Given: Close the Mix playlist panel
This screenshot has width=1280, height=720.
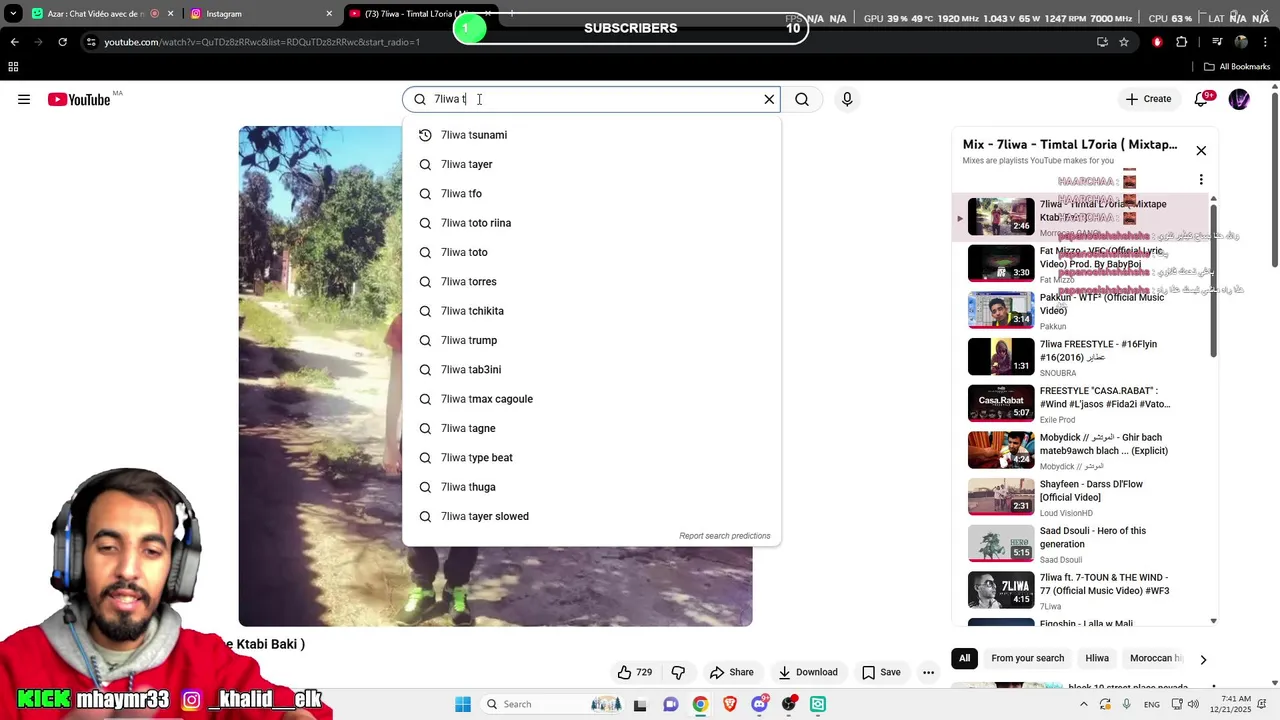Looking at the screenshot, I should point(1201,151).
